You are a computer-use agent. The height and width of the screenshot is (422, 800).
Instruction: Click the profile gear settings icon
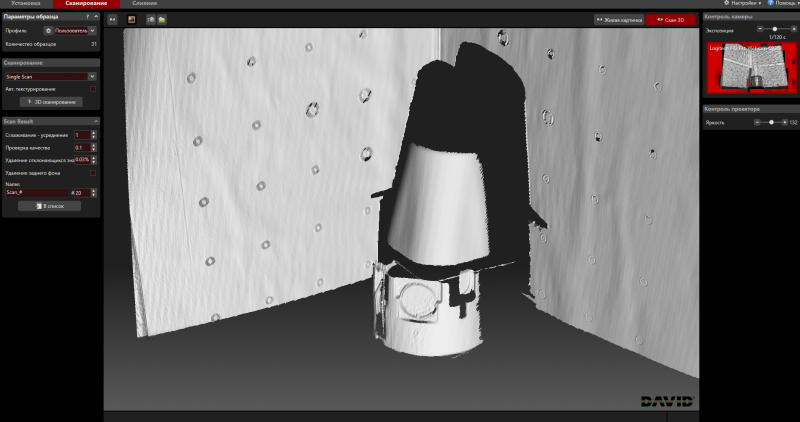click(47, 32)
